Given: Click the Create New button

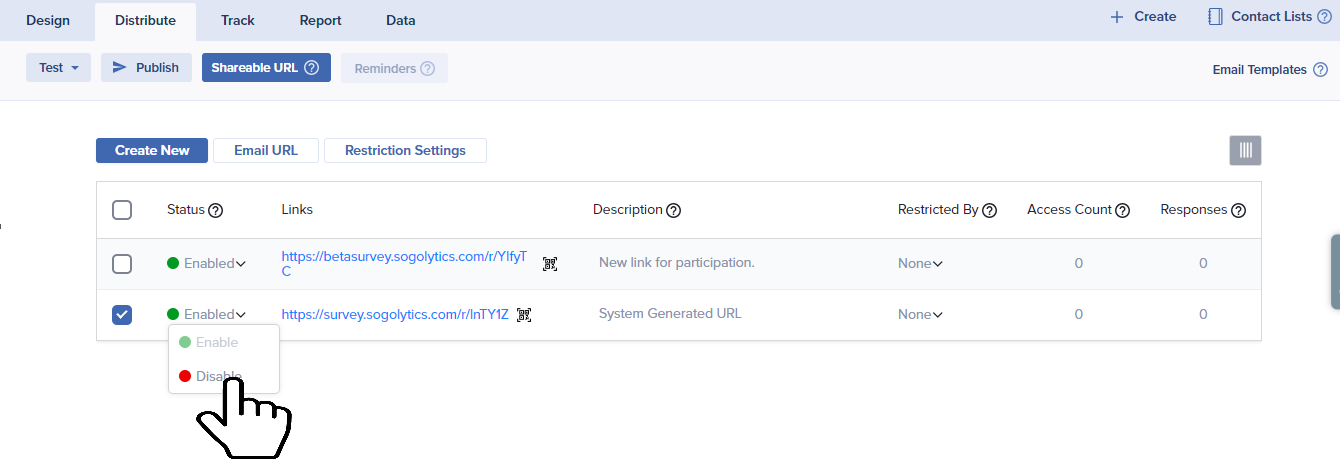Looking at the screenshot, I should pos(152,150).
